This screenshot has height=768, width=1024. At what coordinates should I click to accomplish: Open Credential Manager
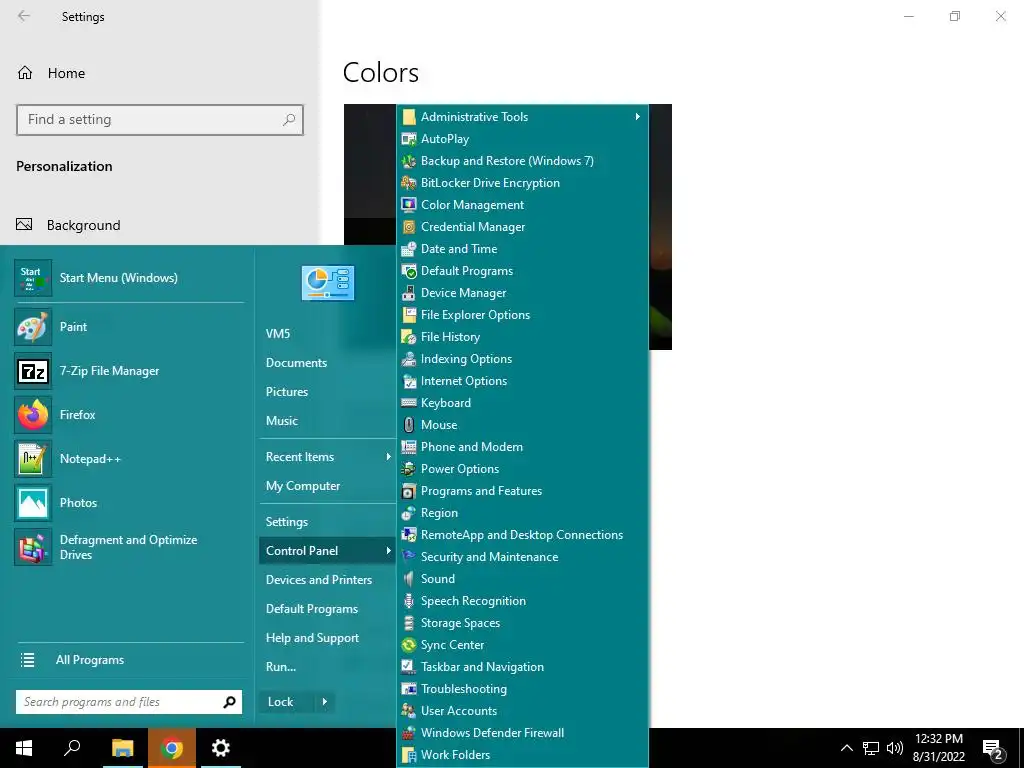click(522, 227)
